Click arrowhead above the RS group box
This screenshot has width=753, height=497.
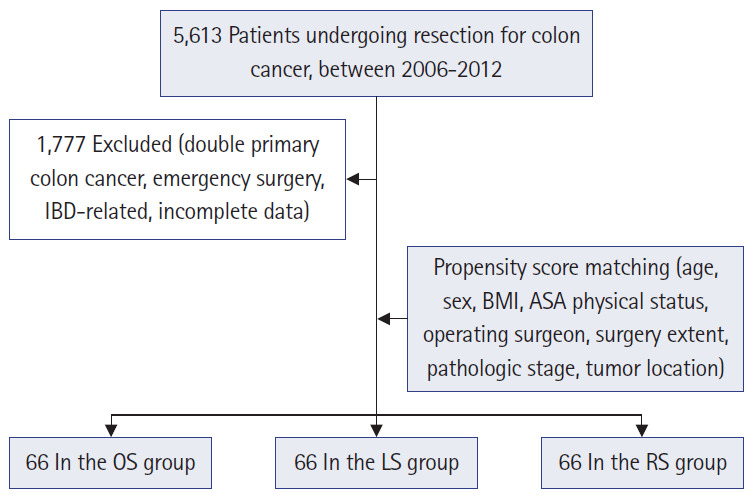pyautogui.click(x=642, y=430)
